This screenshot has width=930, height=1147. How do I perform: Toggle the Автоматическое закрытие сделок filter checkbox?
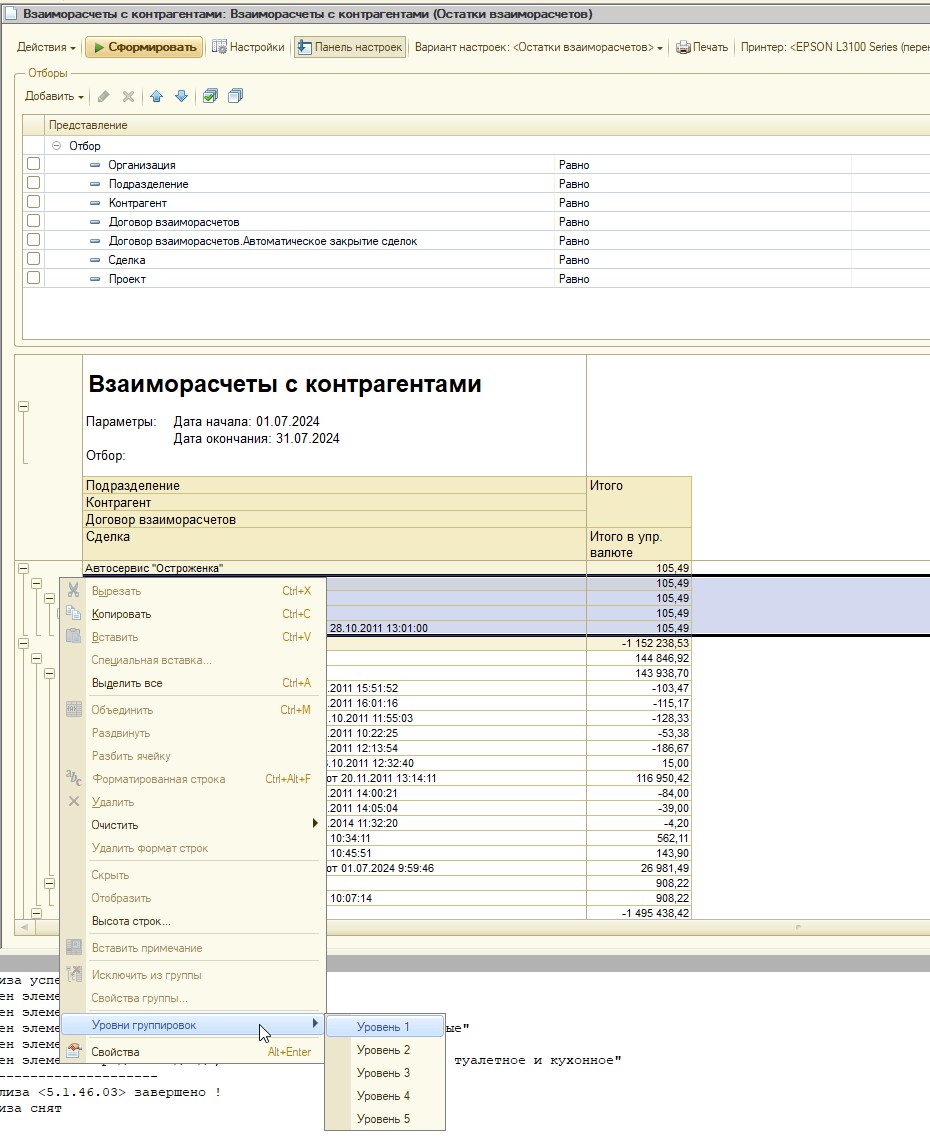pos(34,240)
